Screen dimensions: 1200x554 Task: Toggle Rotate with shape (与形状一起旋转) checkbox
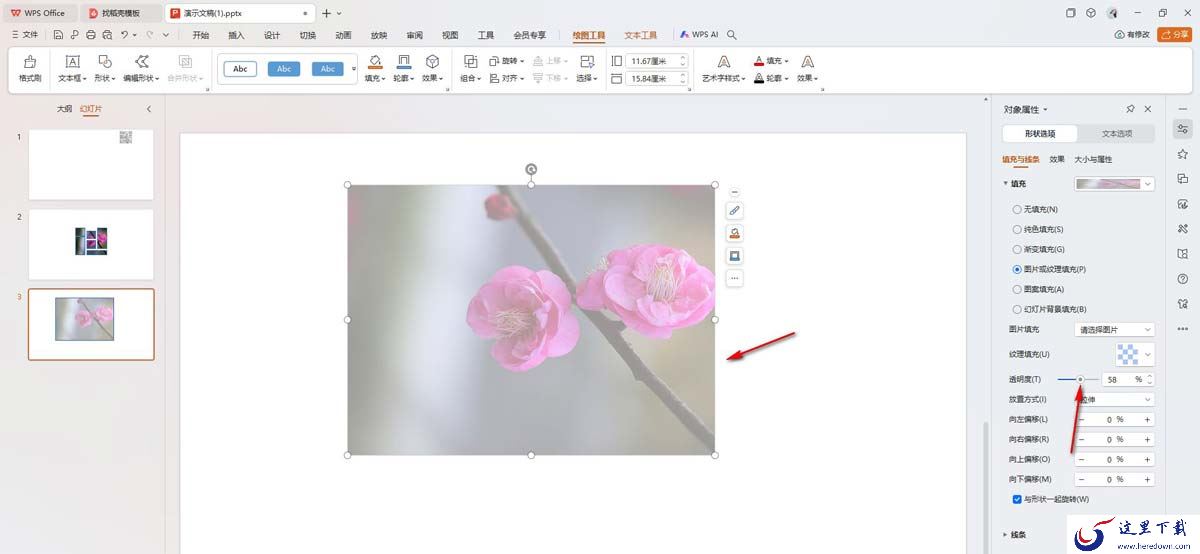1017,499
